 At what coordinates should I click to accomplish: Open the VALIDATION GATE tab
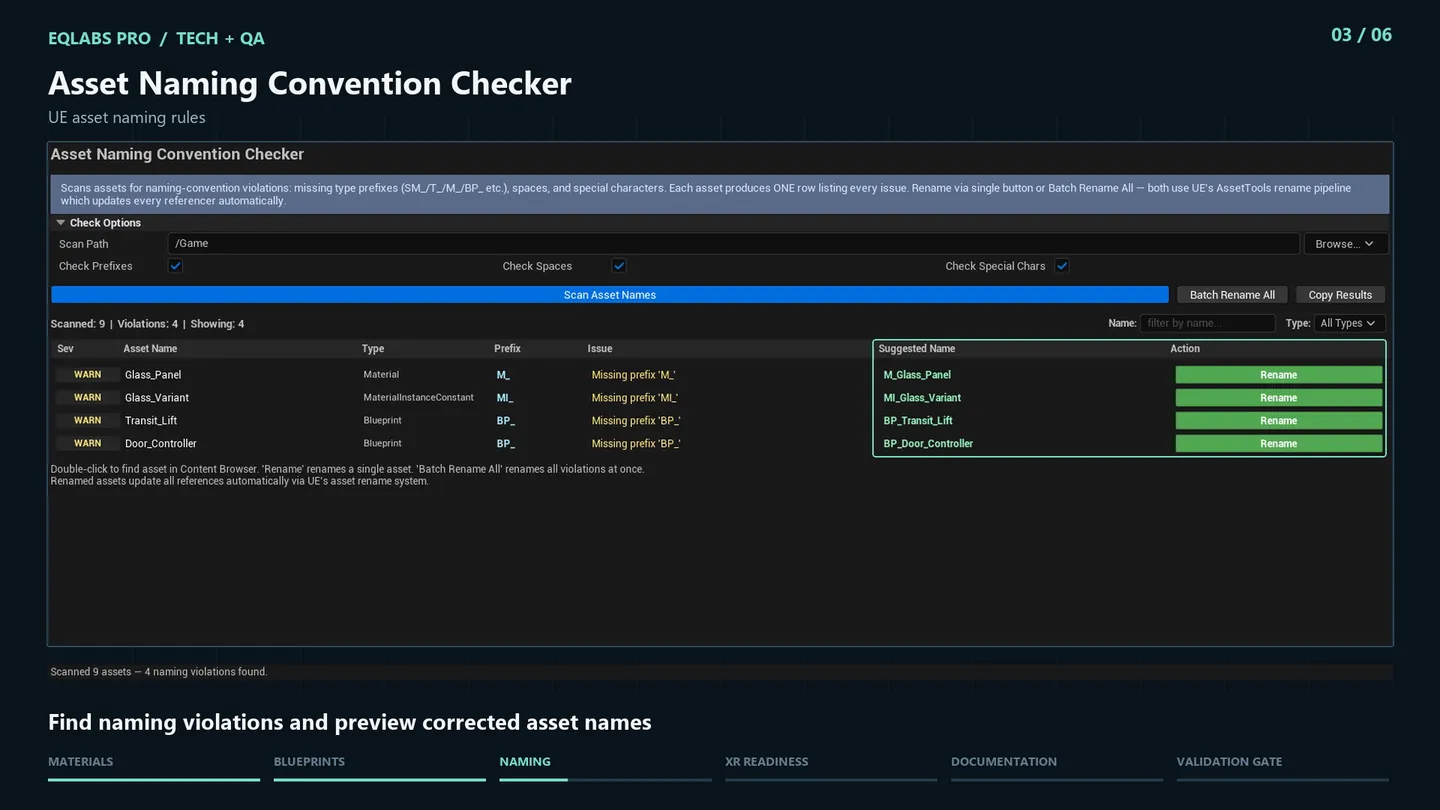coord(1229,762)
